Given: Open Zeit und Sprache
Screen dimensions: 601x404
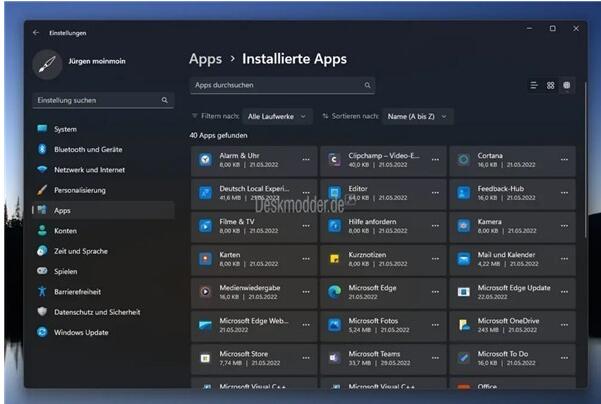Looking at the screenshot, I should [103, 251].
